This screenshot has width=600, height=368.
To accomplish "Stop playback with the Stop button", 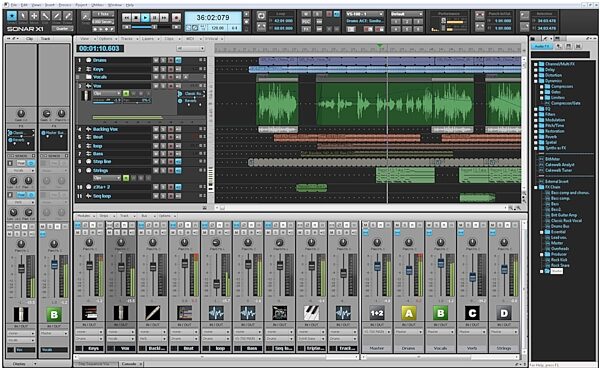I will [135, 18].
